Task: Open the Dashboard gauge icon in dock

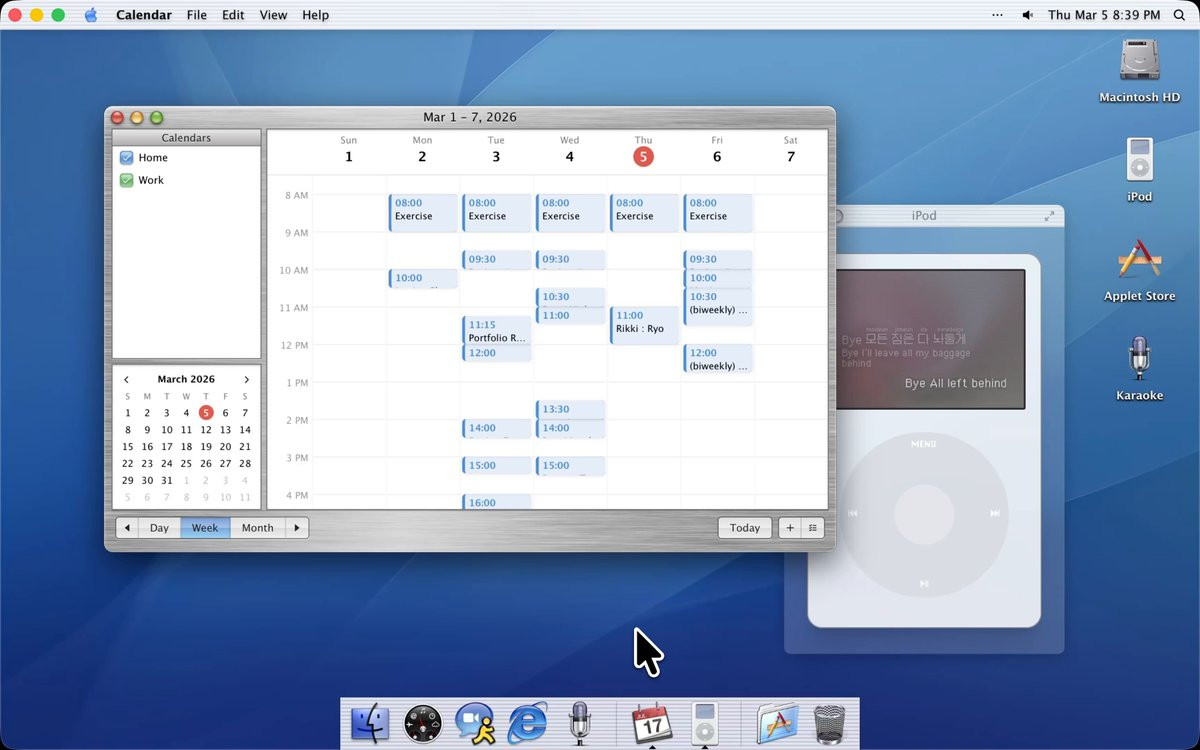Action: coord(422,724)
